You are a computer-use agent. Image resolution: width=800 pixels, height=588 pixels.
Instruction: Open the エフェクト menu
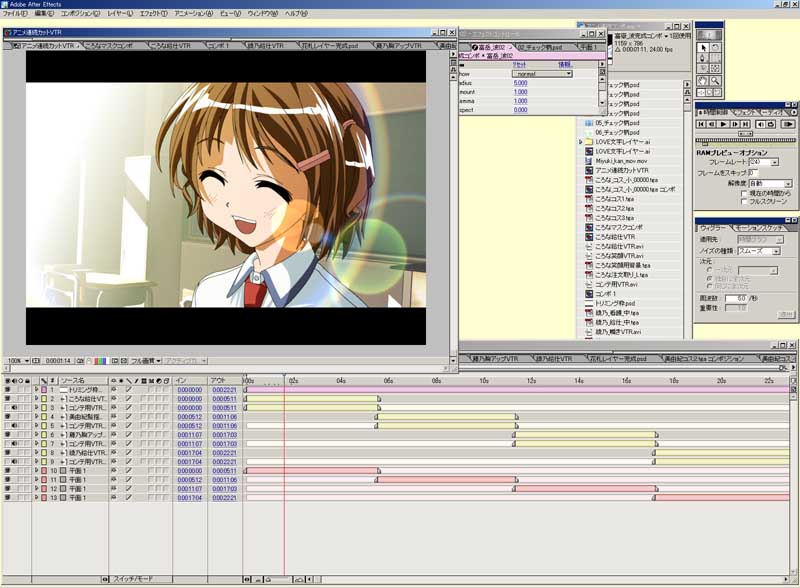tap(154, 13)
